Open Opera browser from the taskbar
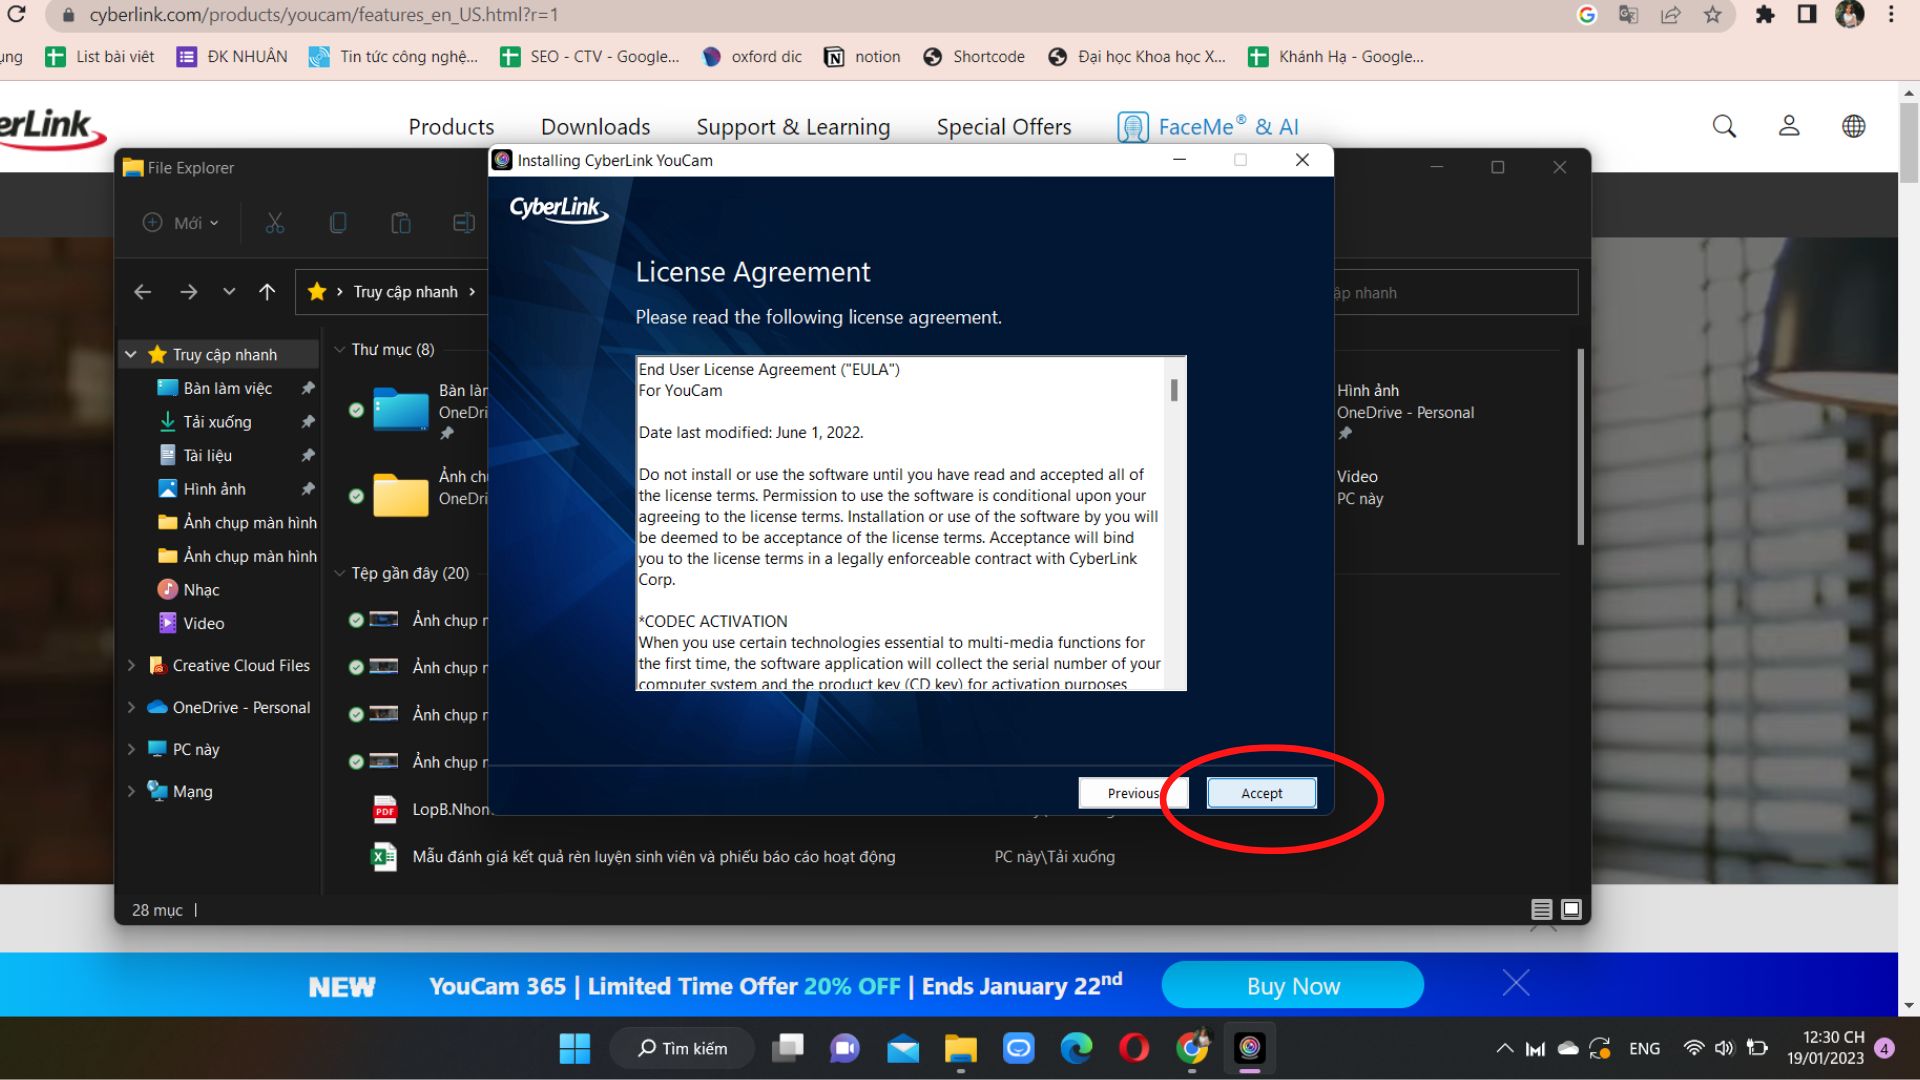 click(1134, 1048)
